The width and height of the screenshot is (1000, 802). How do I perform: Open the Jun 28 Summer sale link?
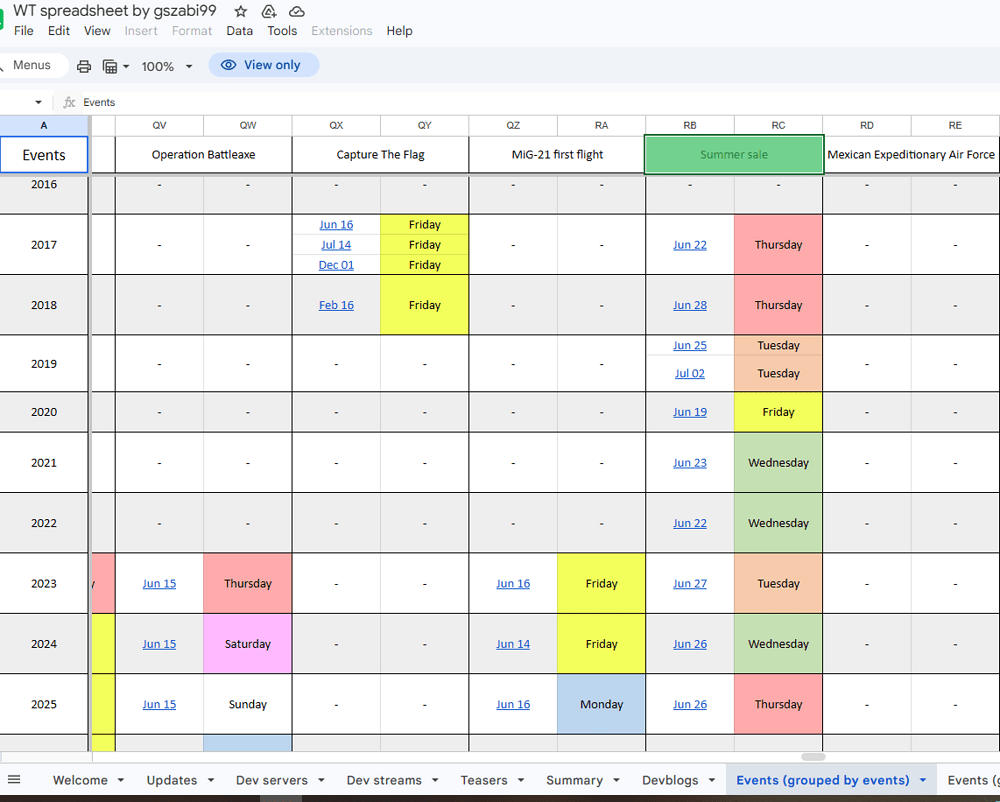[690, 305]
